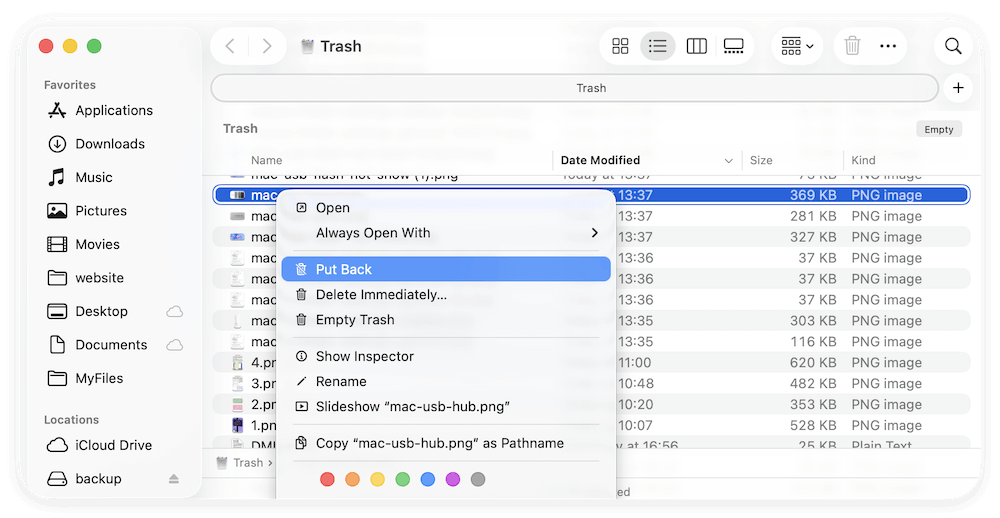Copy "mac-usb-hub.png" as Pathname
Viewport: 1000px width, 518px height.
pos(446,443)
